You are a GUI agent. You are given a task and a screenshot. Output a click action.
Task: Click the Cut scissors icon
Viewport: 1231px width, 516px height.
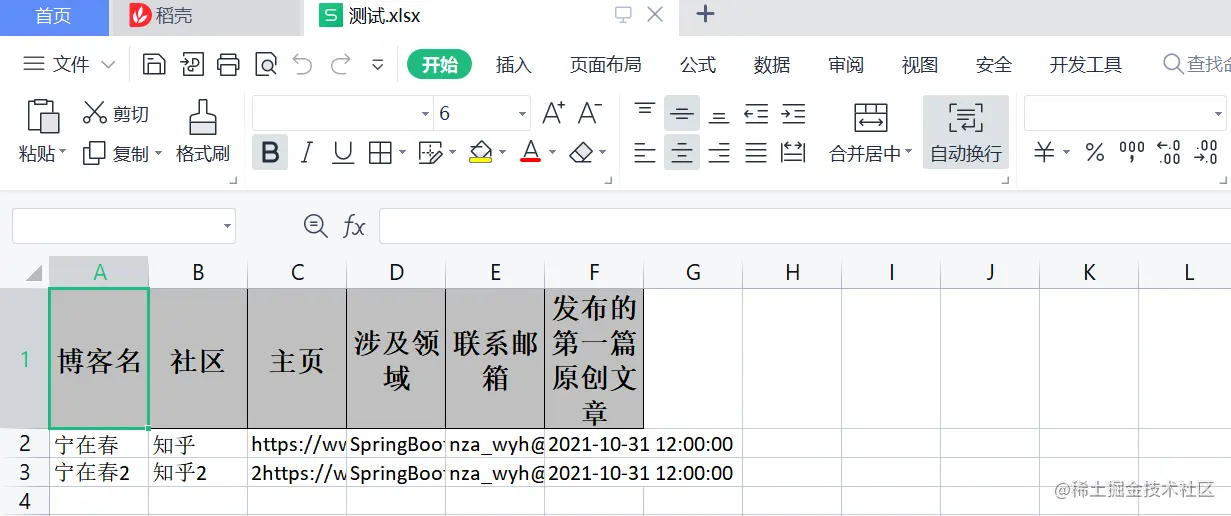95,113
